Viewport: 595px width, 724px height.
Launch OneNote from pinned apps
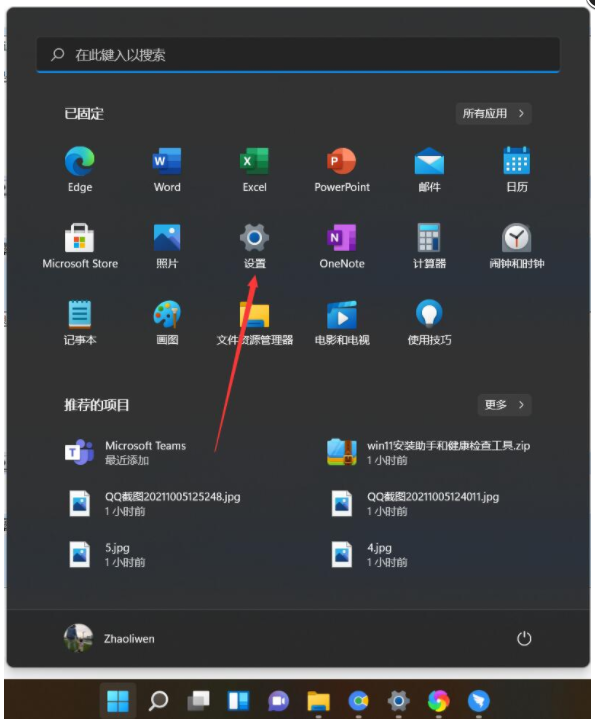pos(342,246)
